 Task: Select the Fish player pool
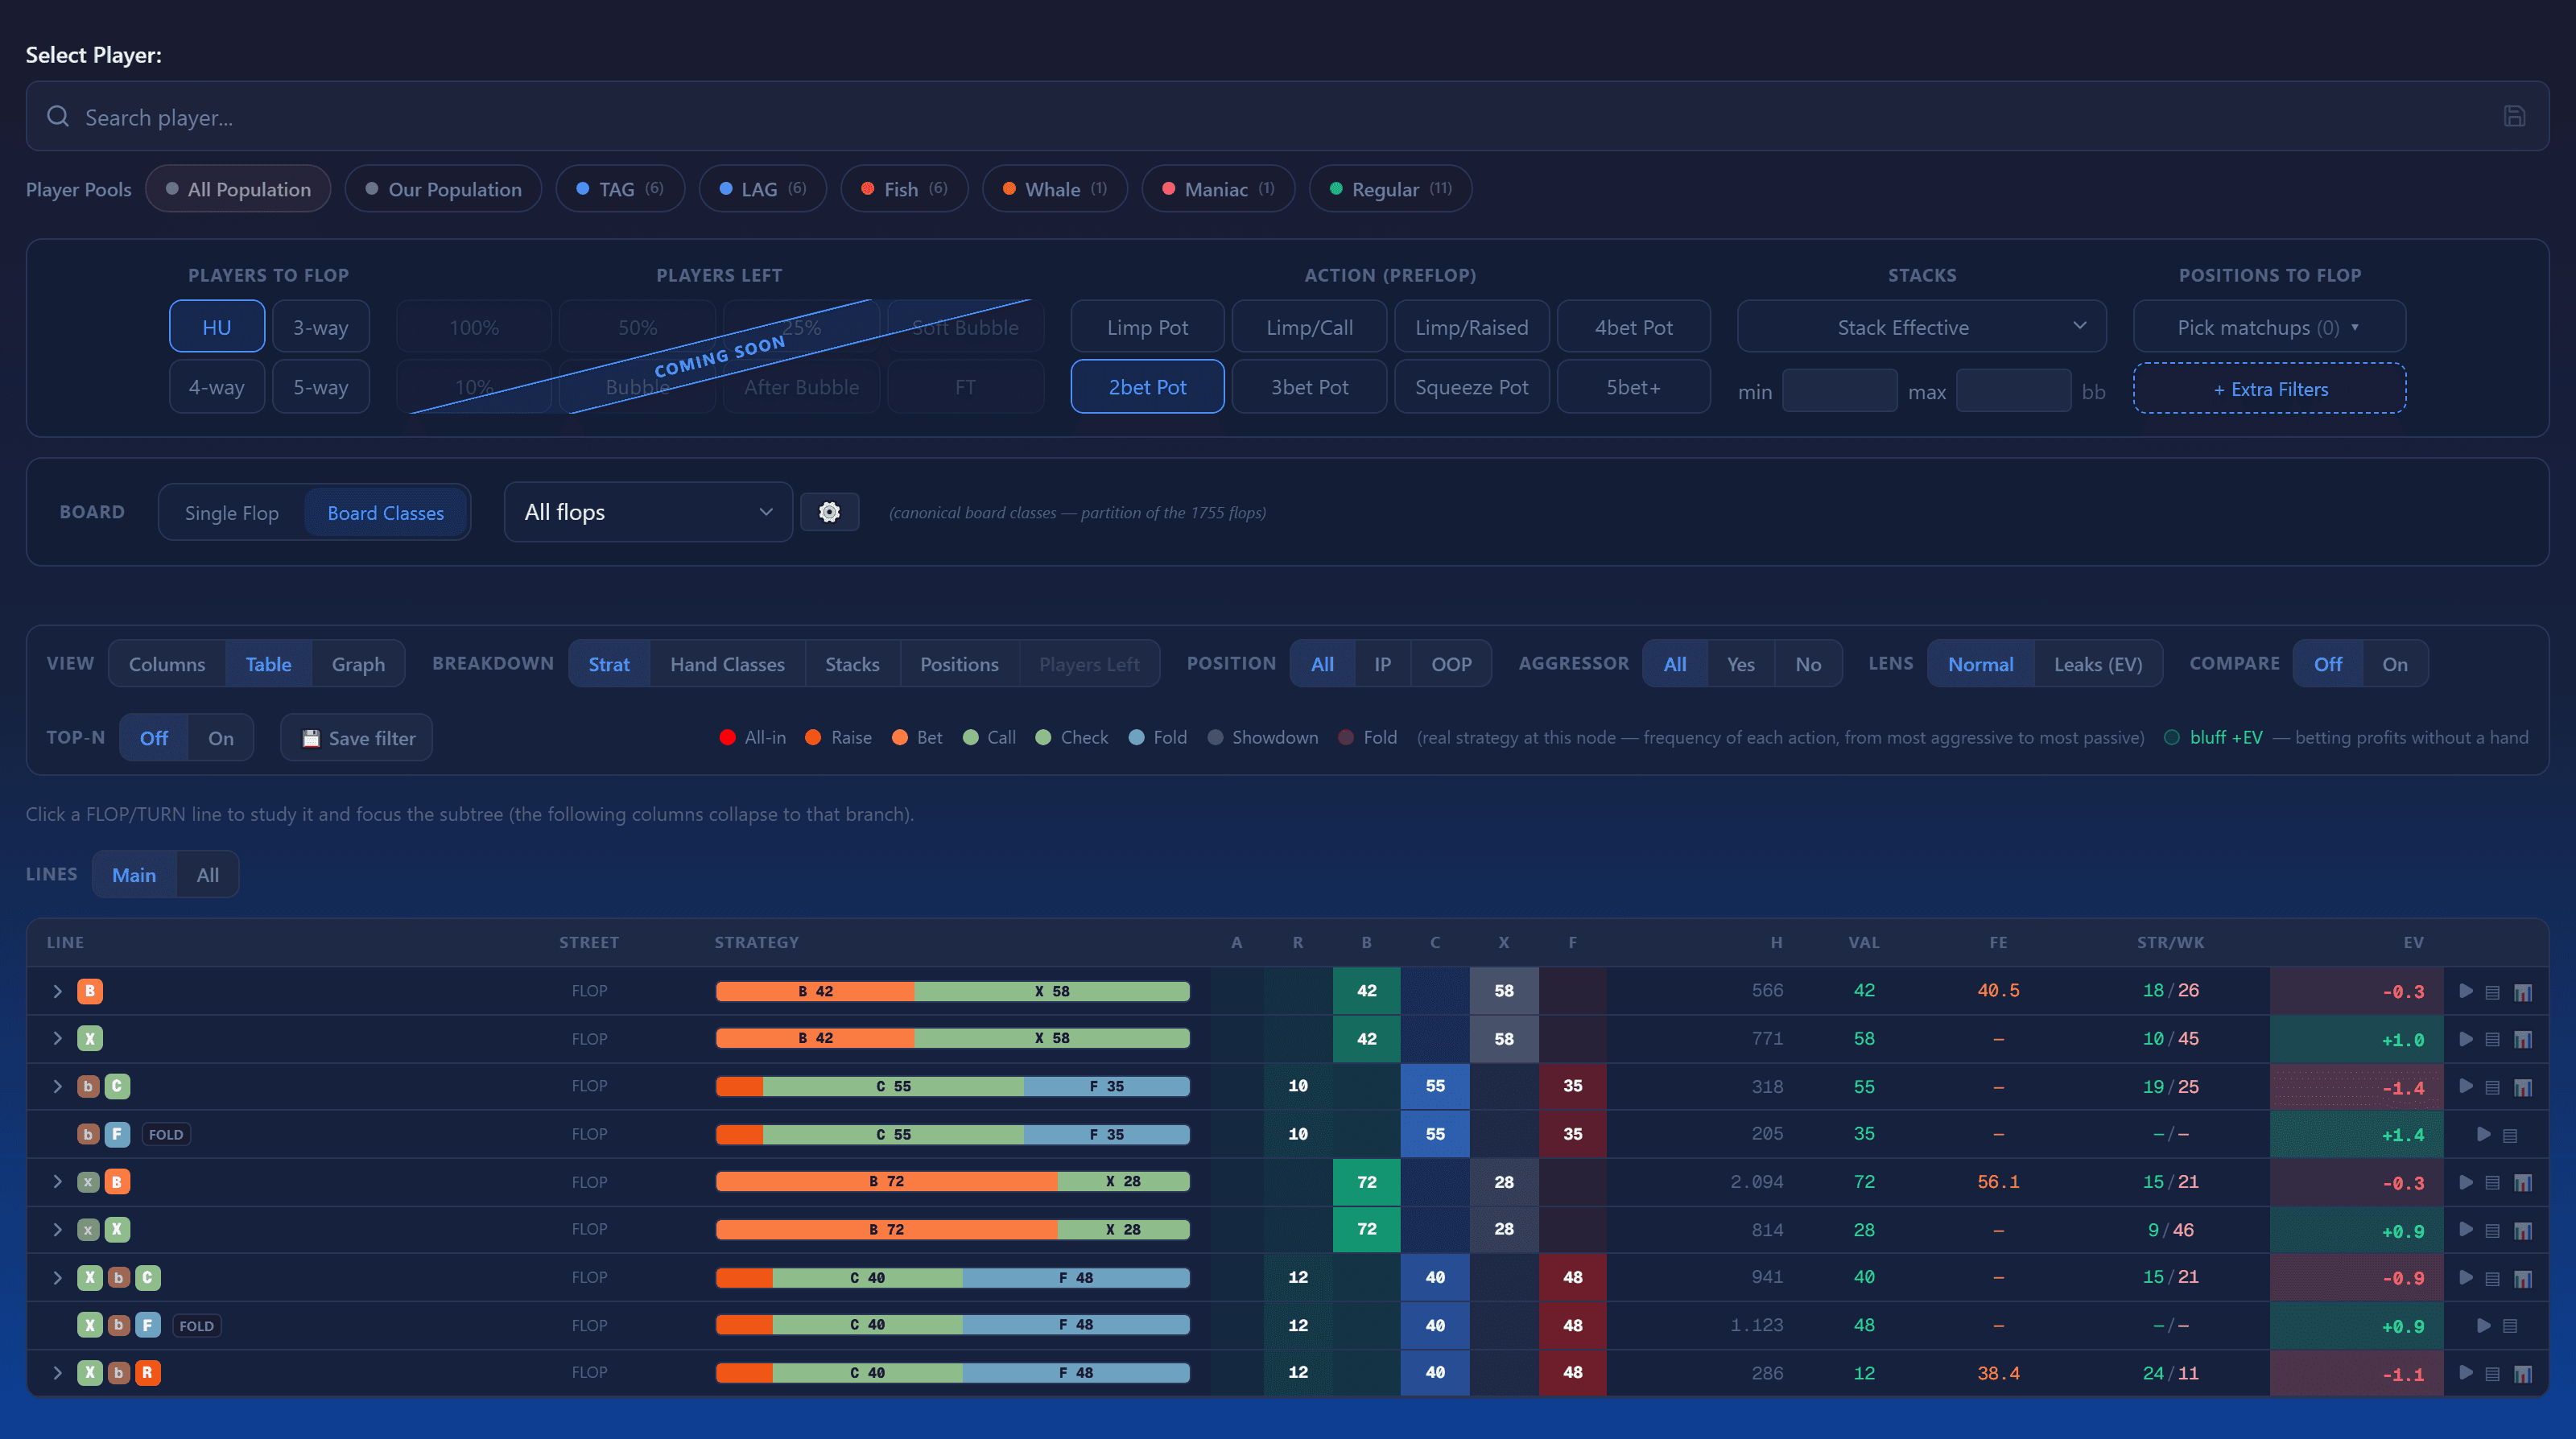point(904,189)
